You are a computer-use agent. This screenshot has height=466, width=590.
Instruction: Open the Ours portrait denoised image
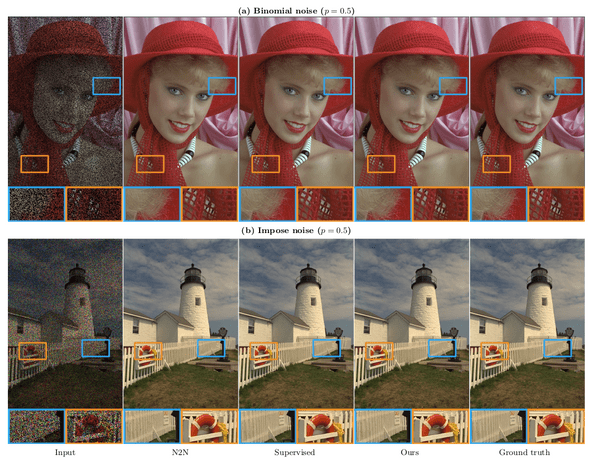[412, 101]
